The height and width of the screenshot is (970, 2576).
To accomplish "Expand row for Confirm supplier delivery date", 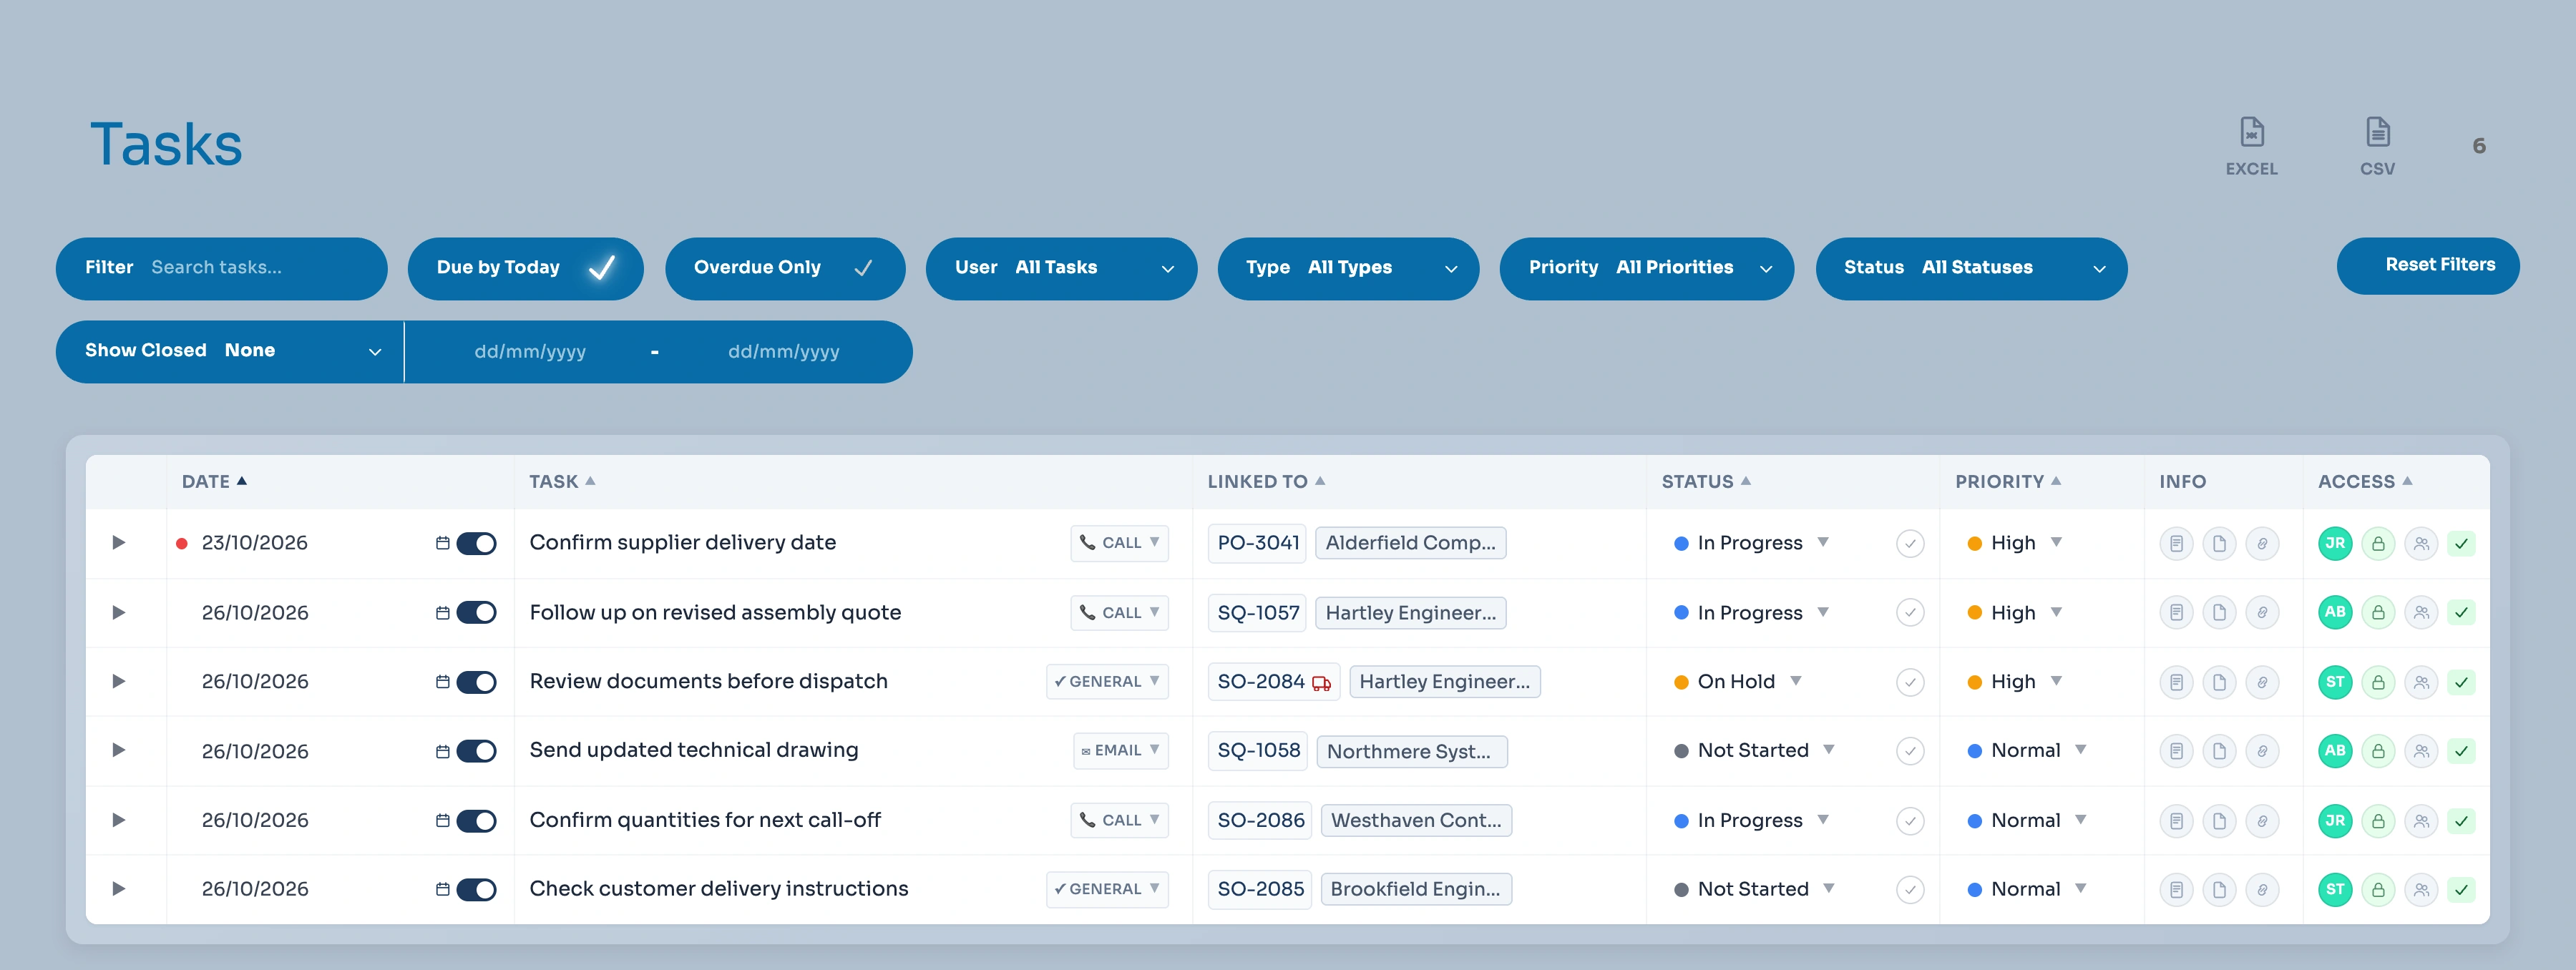I will tap(118, 543).
